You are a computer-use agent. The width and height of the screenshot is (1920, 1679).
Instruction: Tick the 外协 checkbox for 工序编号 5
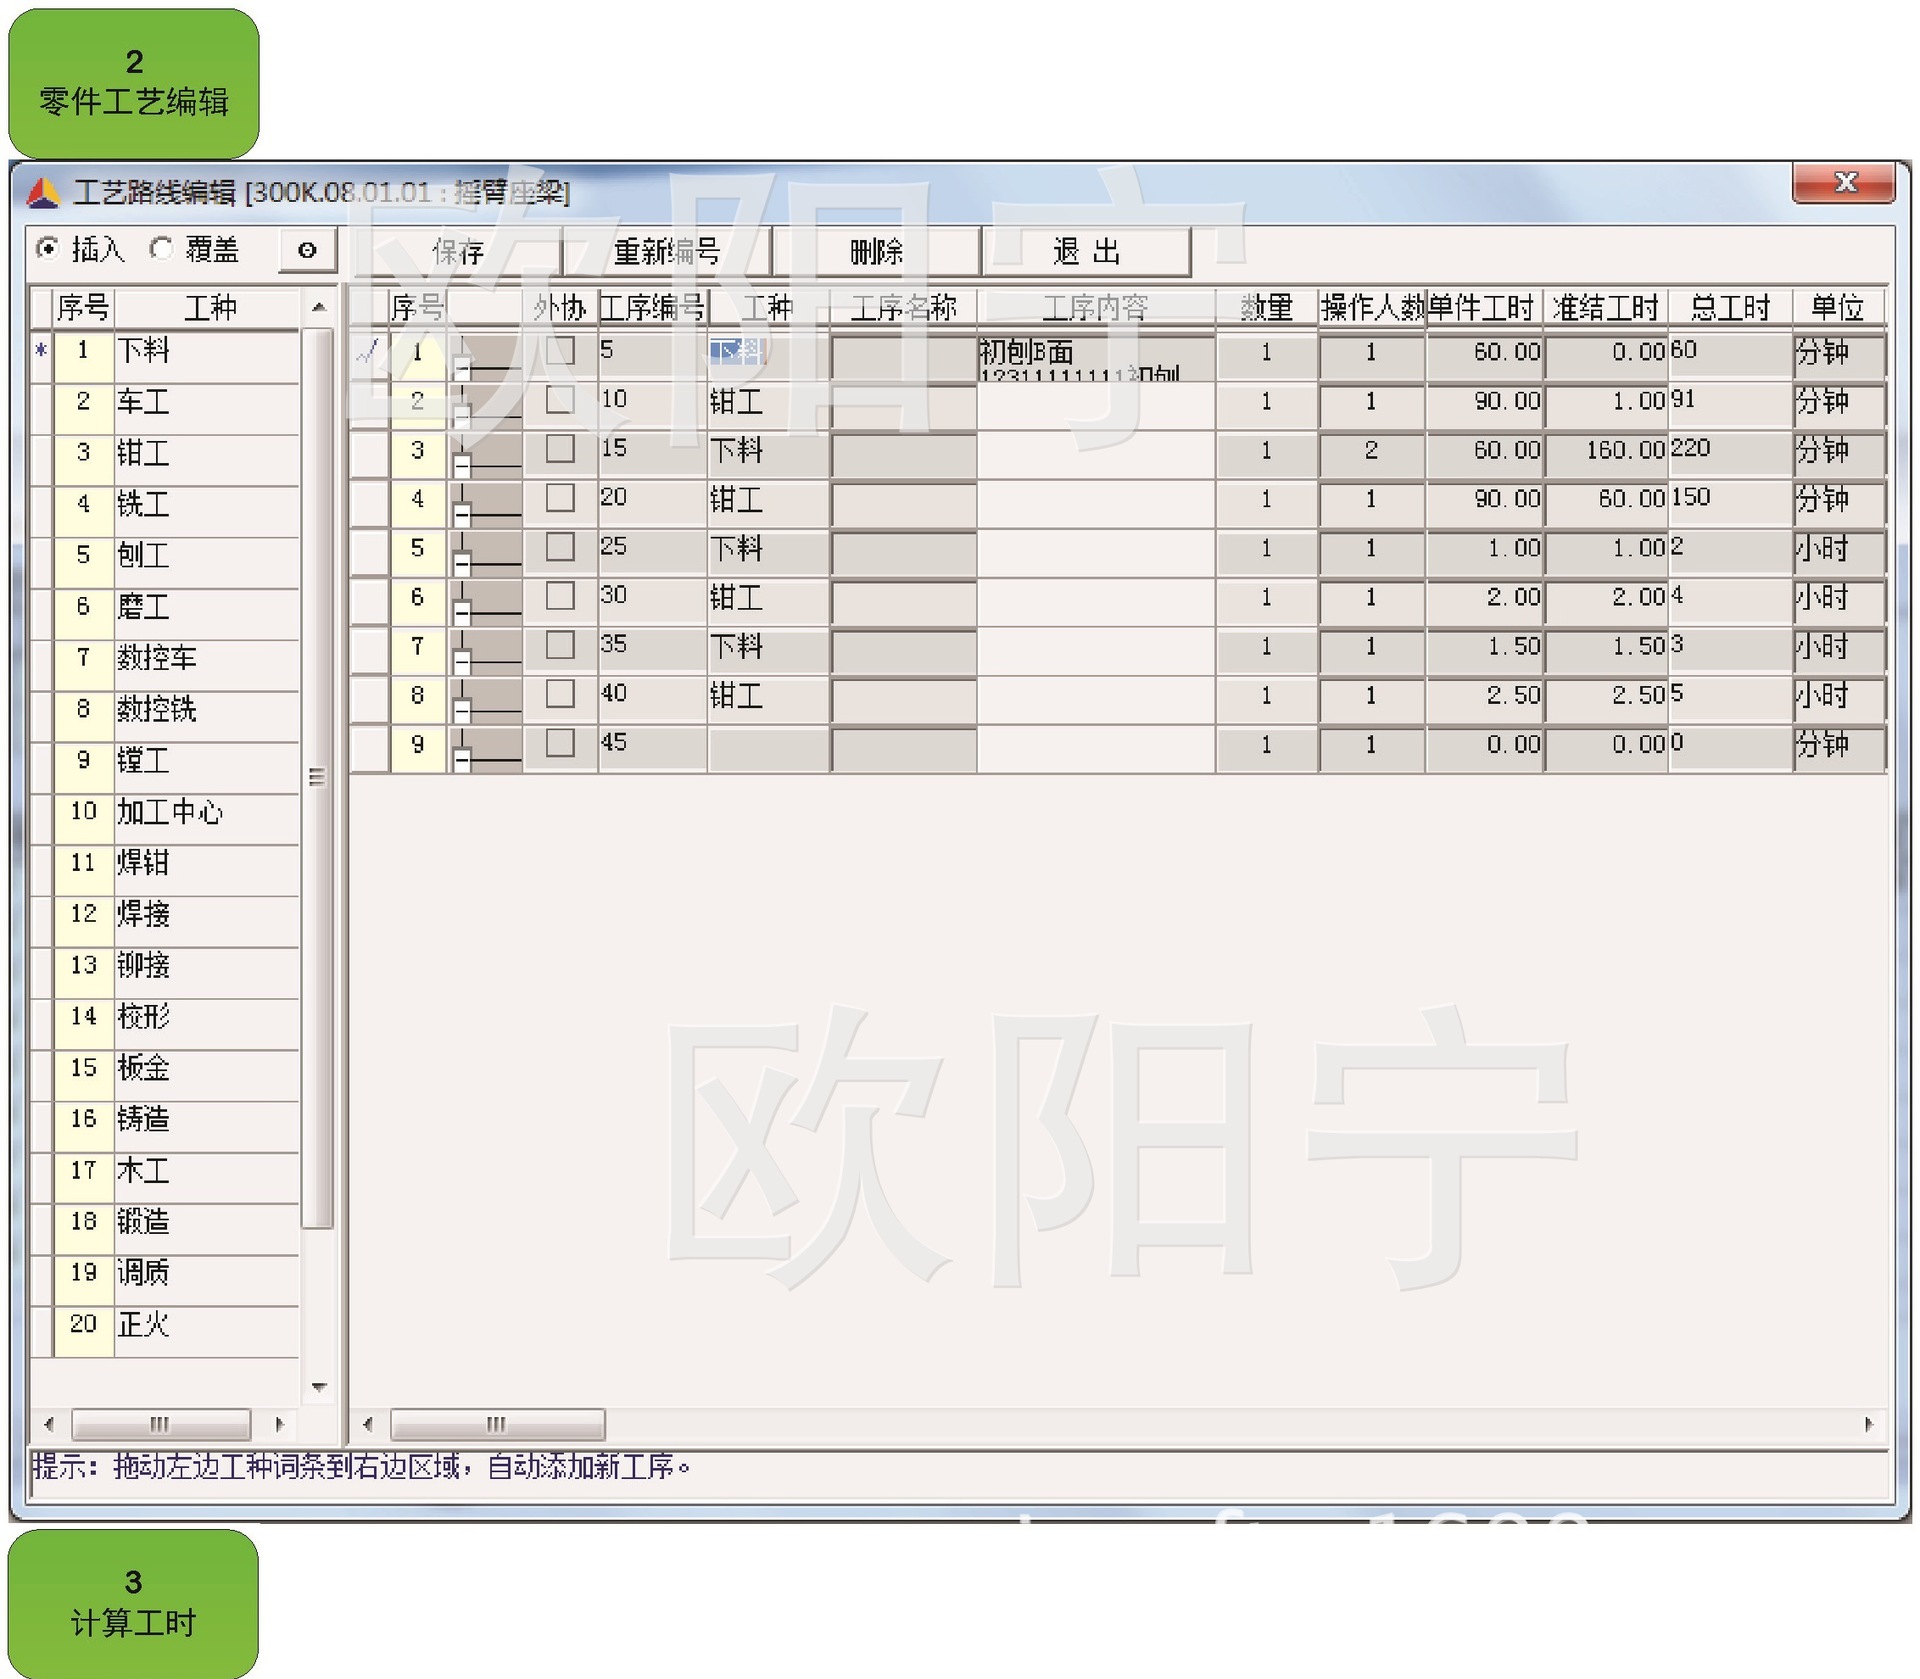click(x=560, y=350)
